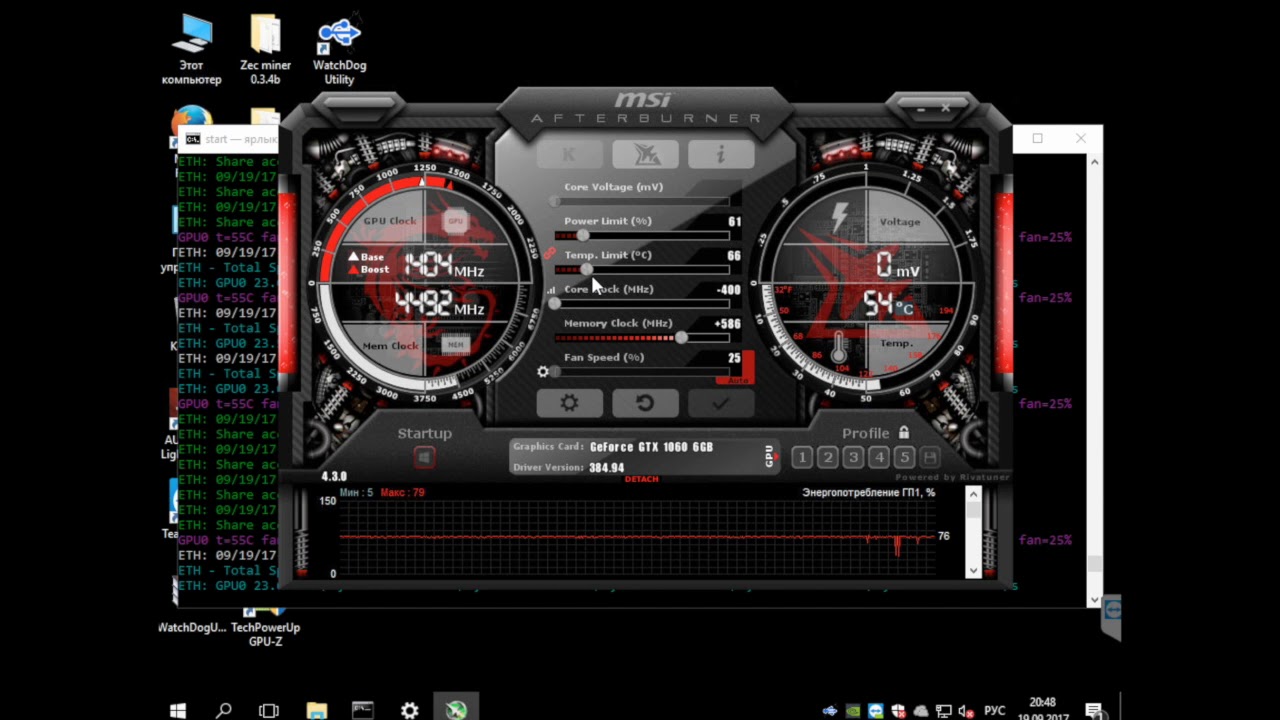Click the Memory Clock slider handle
This screenshot has width=1280, height=720.
681,338
